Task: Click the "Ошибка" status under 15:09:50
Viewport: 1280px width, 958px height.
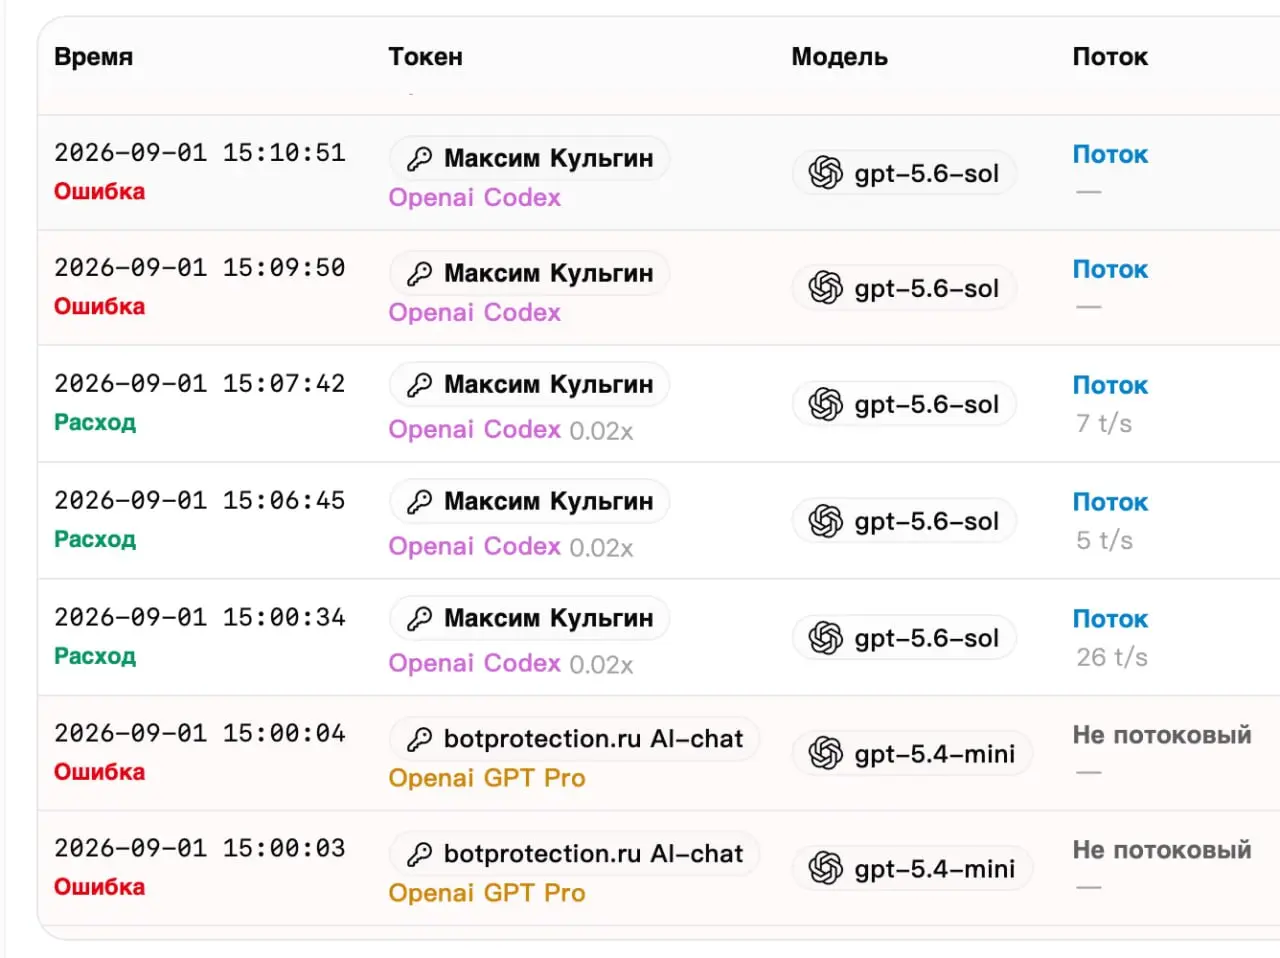Action: click(x=100, y=307)
